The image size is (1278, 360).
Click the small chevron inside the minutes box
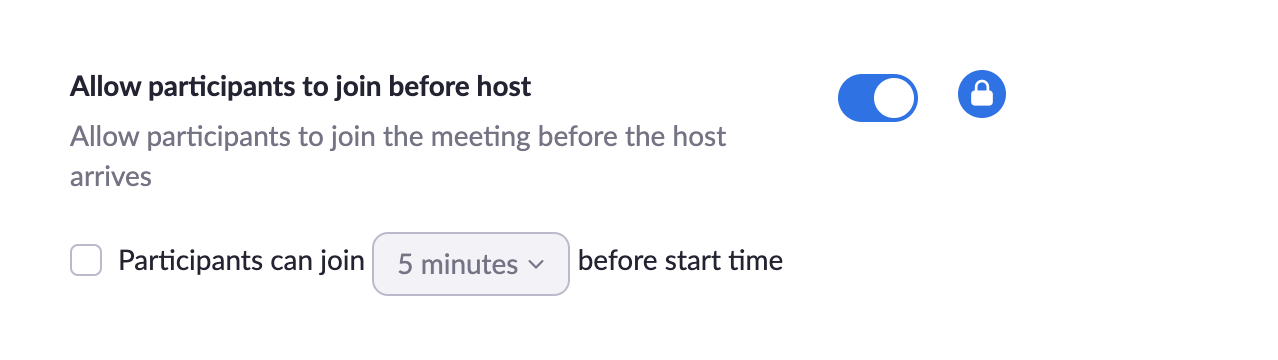pos(535,265)
